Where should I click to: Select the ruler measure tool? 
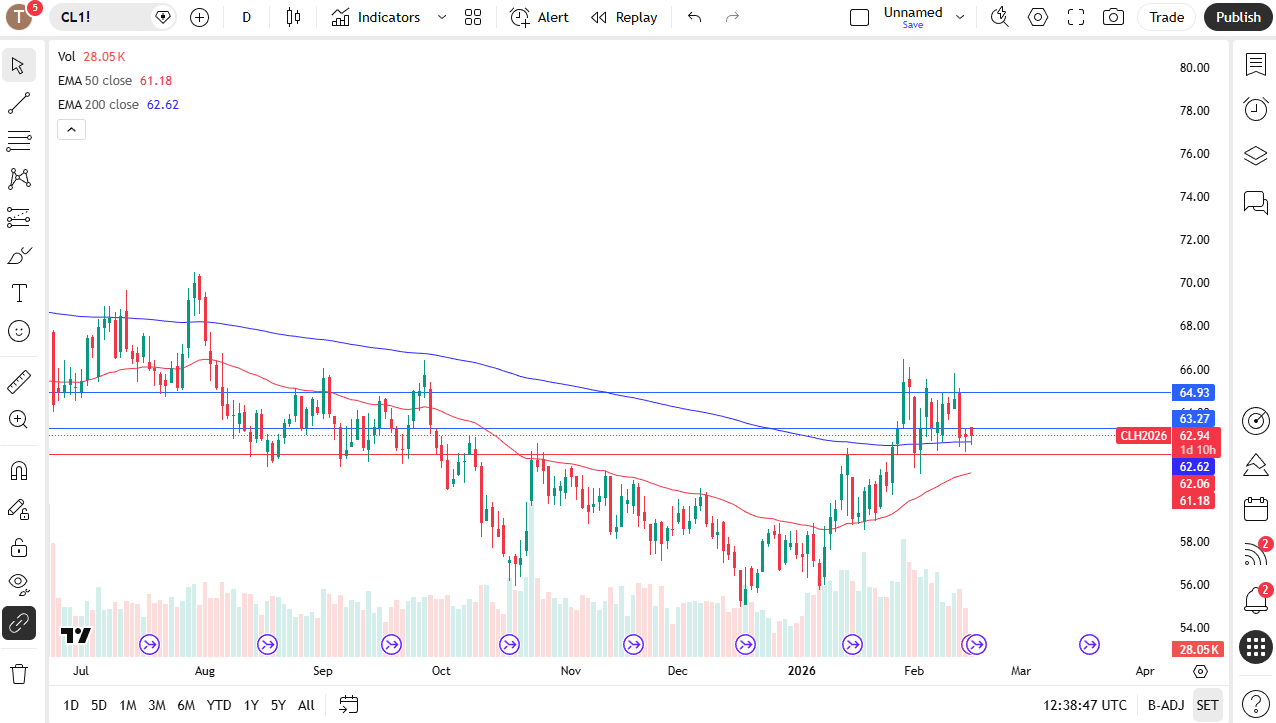tap(18, 381)
